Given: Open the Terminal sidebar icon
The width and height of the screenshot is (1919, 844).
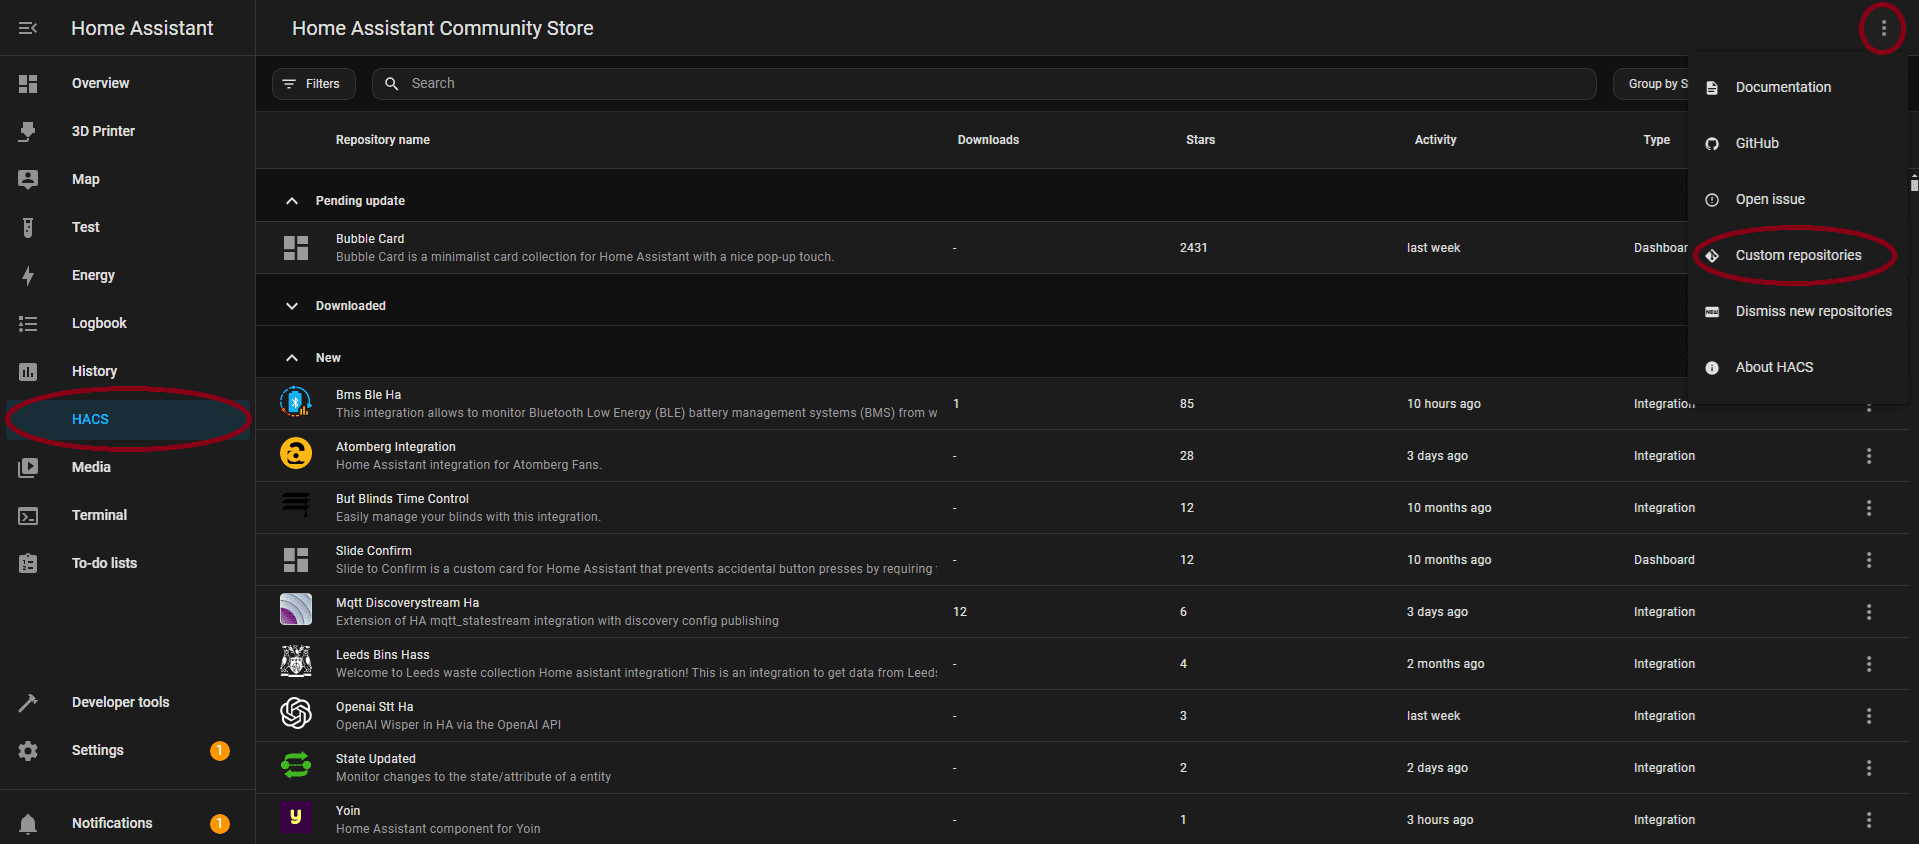Looking at the screenshot, I should [28, 516].
